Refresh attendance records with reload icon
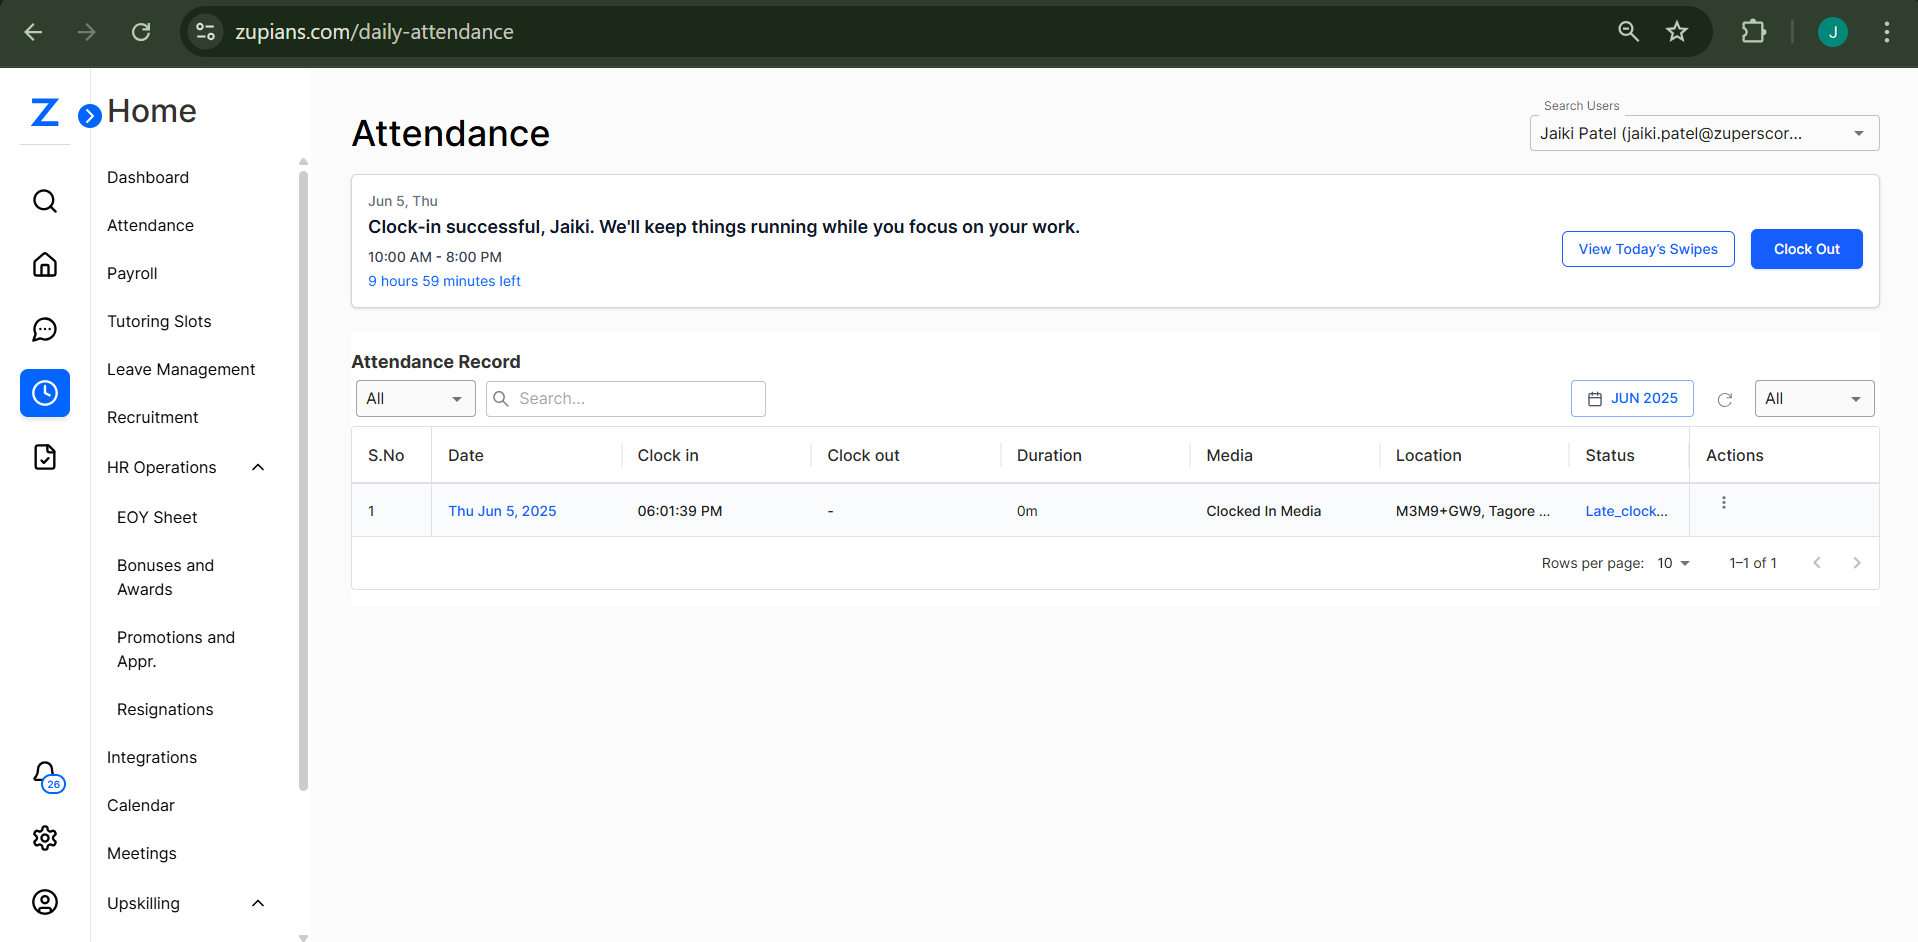The width and height of the screenshot is (1918, 942). tap(1724, 399)
